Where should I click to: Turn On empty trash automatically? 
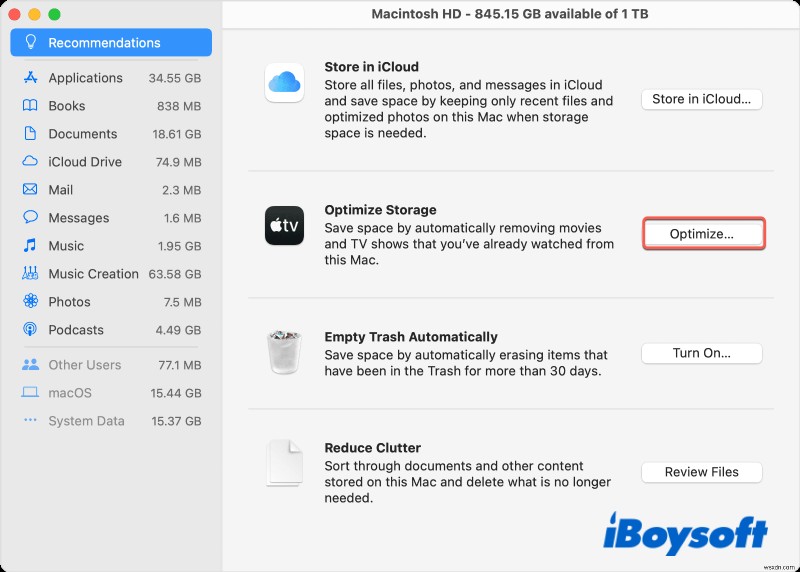tap(702, 353)
